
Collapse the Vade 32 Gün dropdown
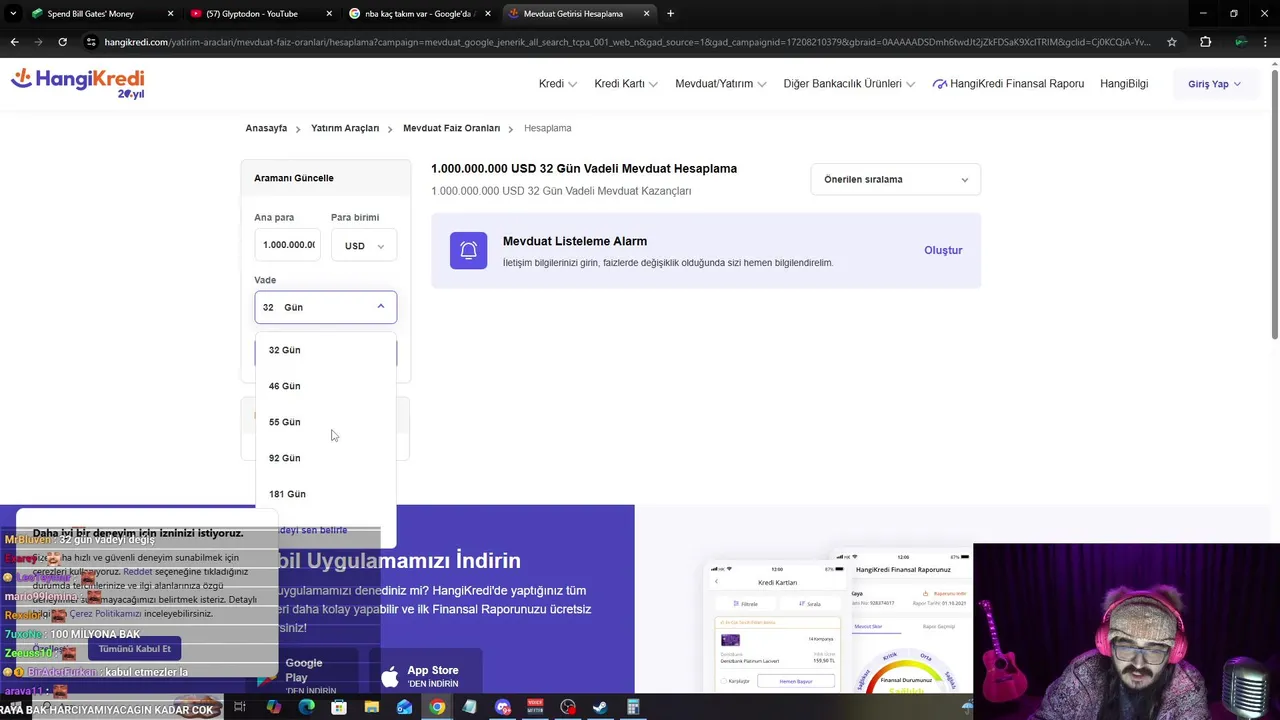(325, 307)
